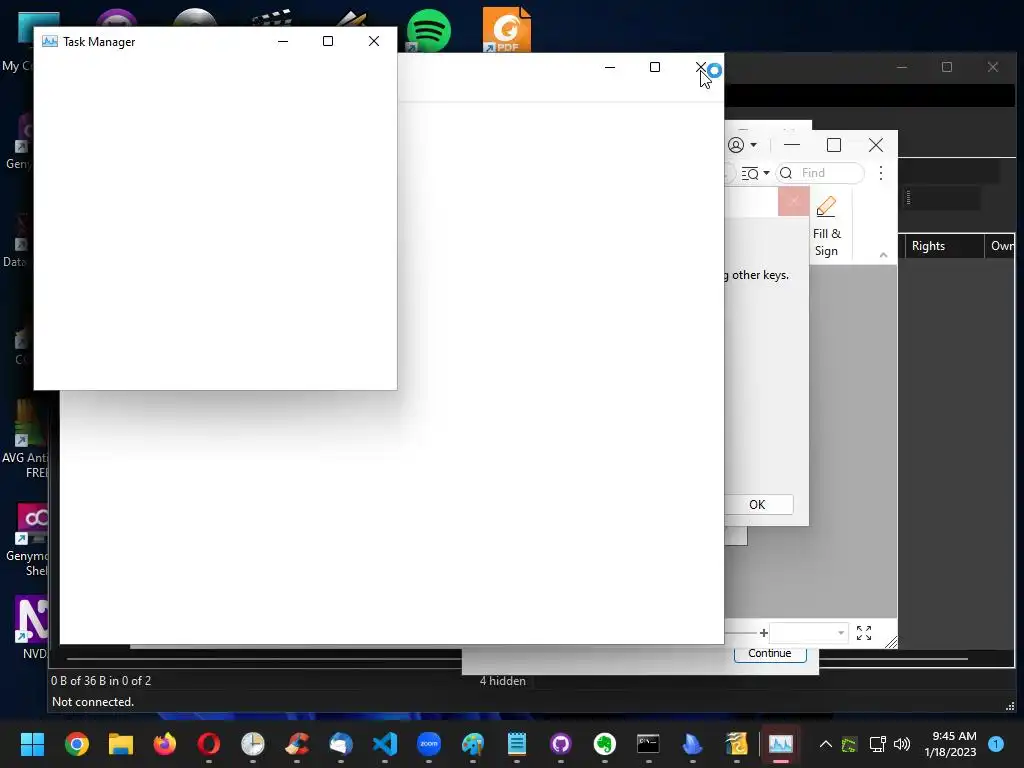The height and width of the screenshot is (768, 1024).
Task: Click the 4 hidden status entry
Action: [x=503, y=681]
